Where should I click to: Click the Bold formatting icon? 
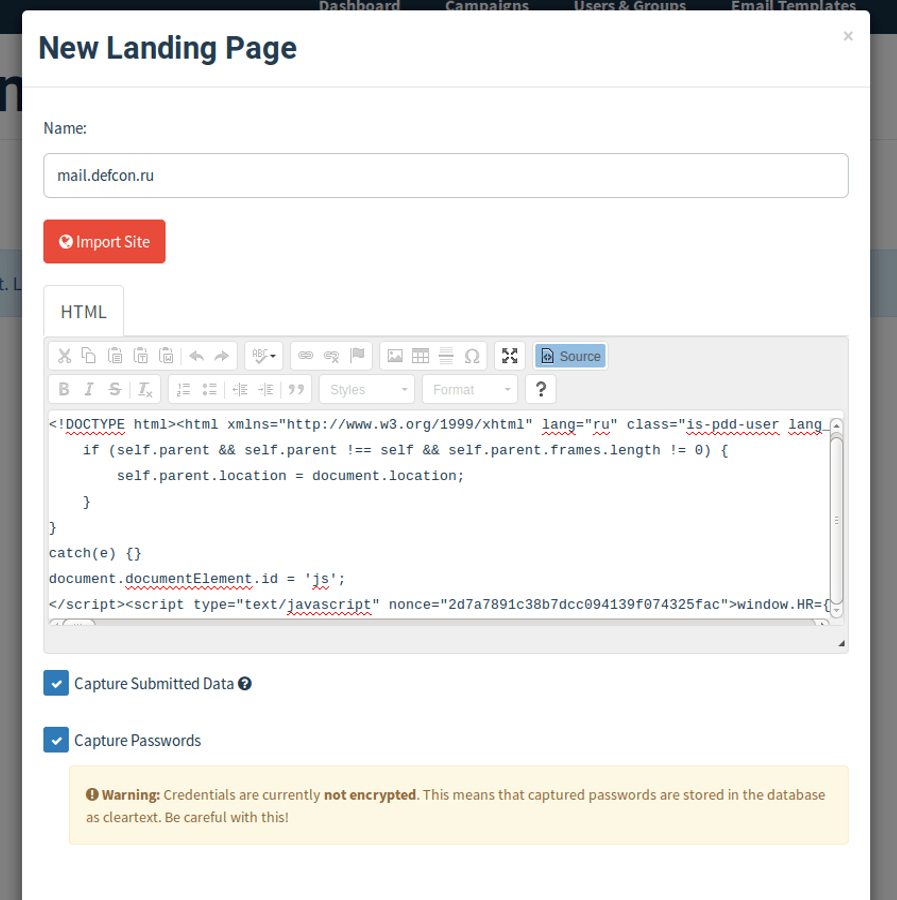[64, 389]
